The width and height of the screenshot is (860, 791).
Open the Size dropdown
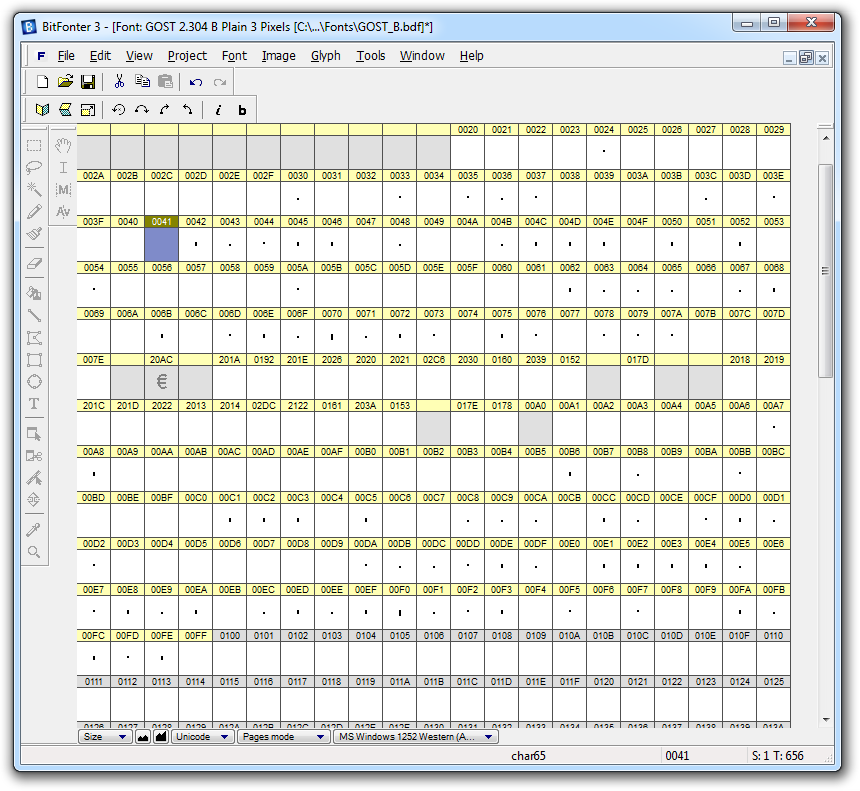point(105,737)
